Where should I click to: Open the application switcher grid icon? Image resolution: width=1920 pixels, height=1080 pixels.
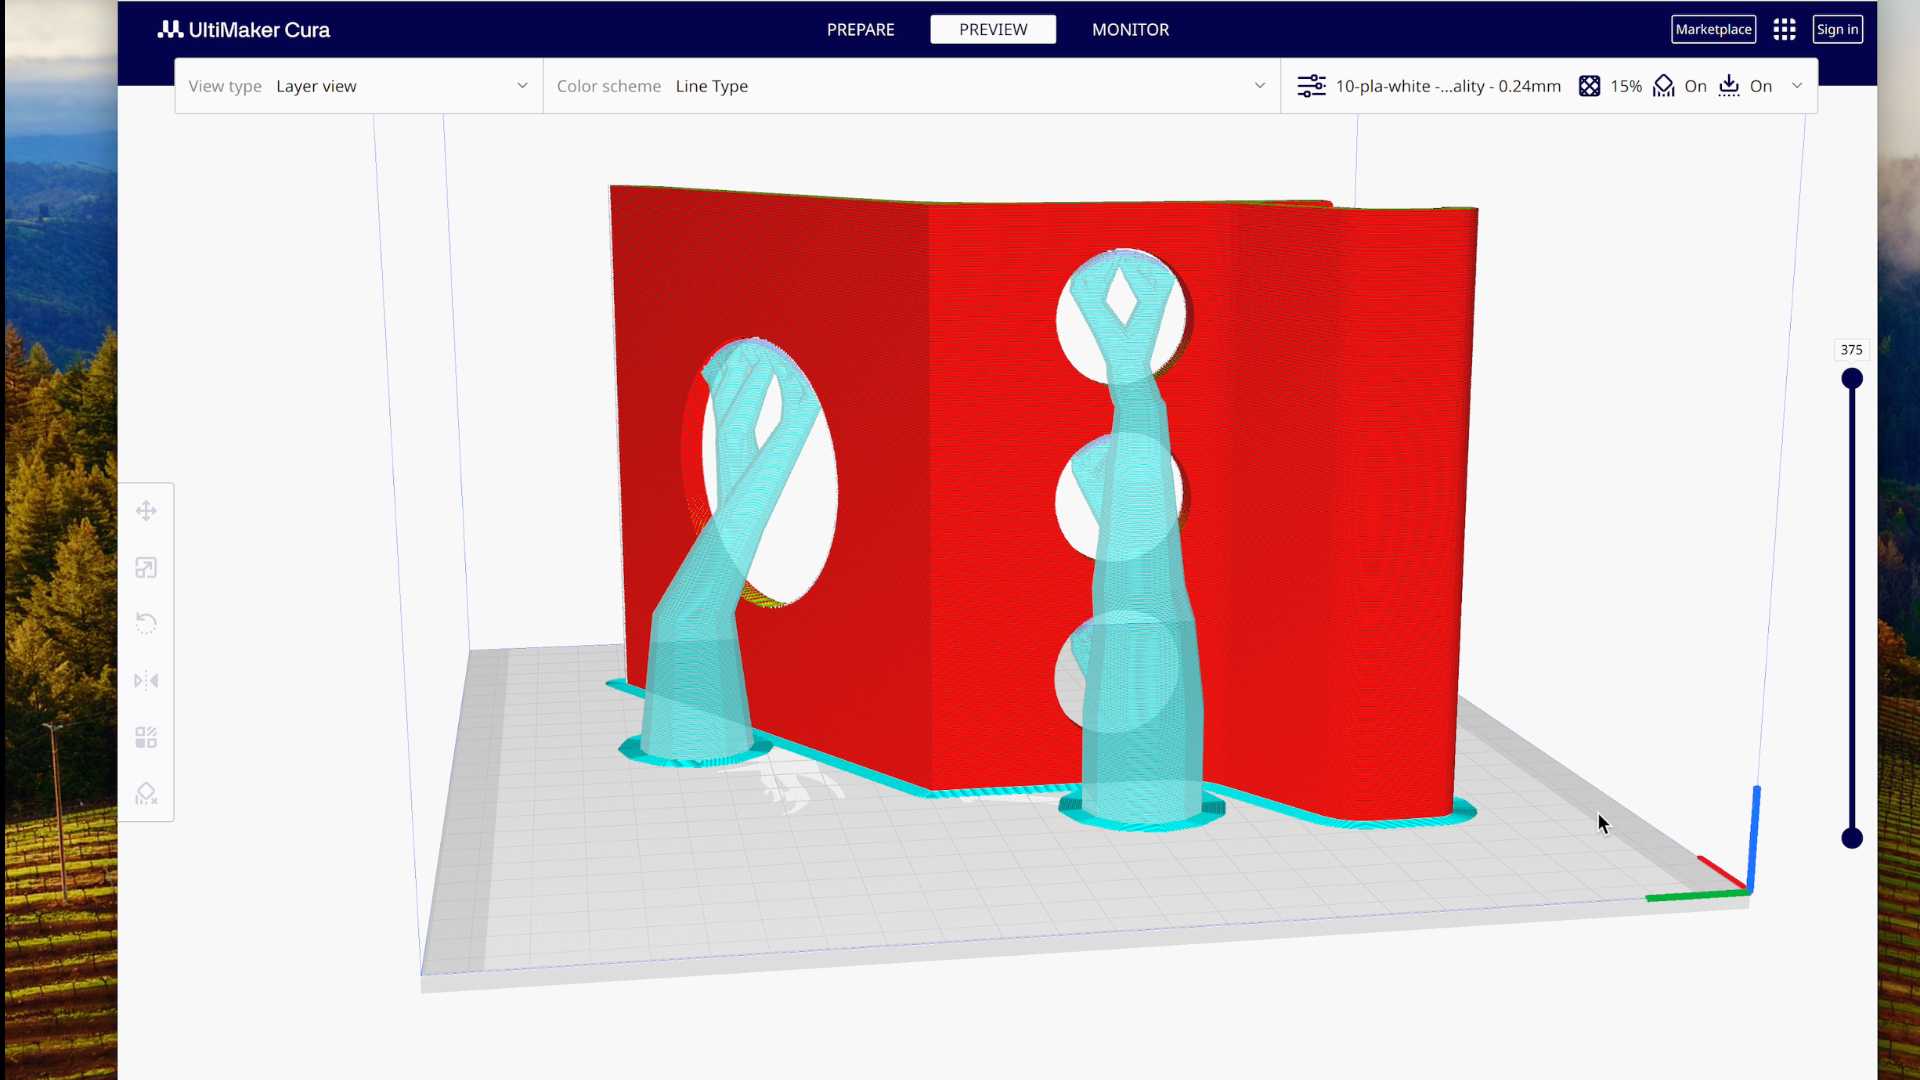[x=1784, y=29]
